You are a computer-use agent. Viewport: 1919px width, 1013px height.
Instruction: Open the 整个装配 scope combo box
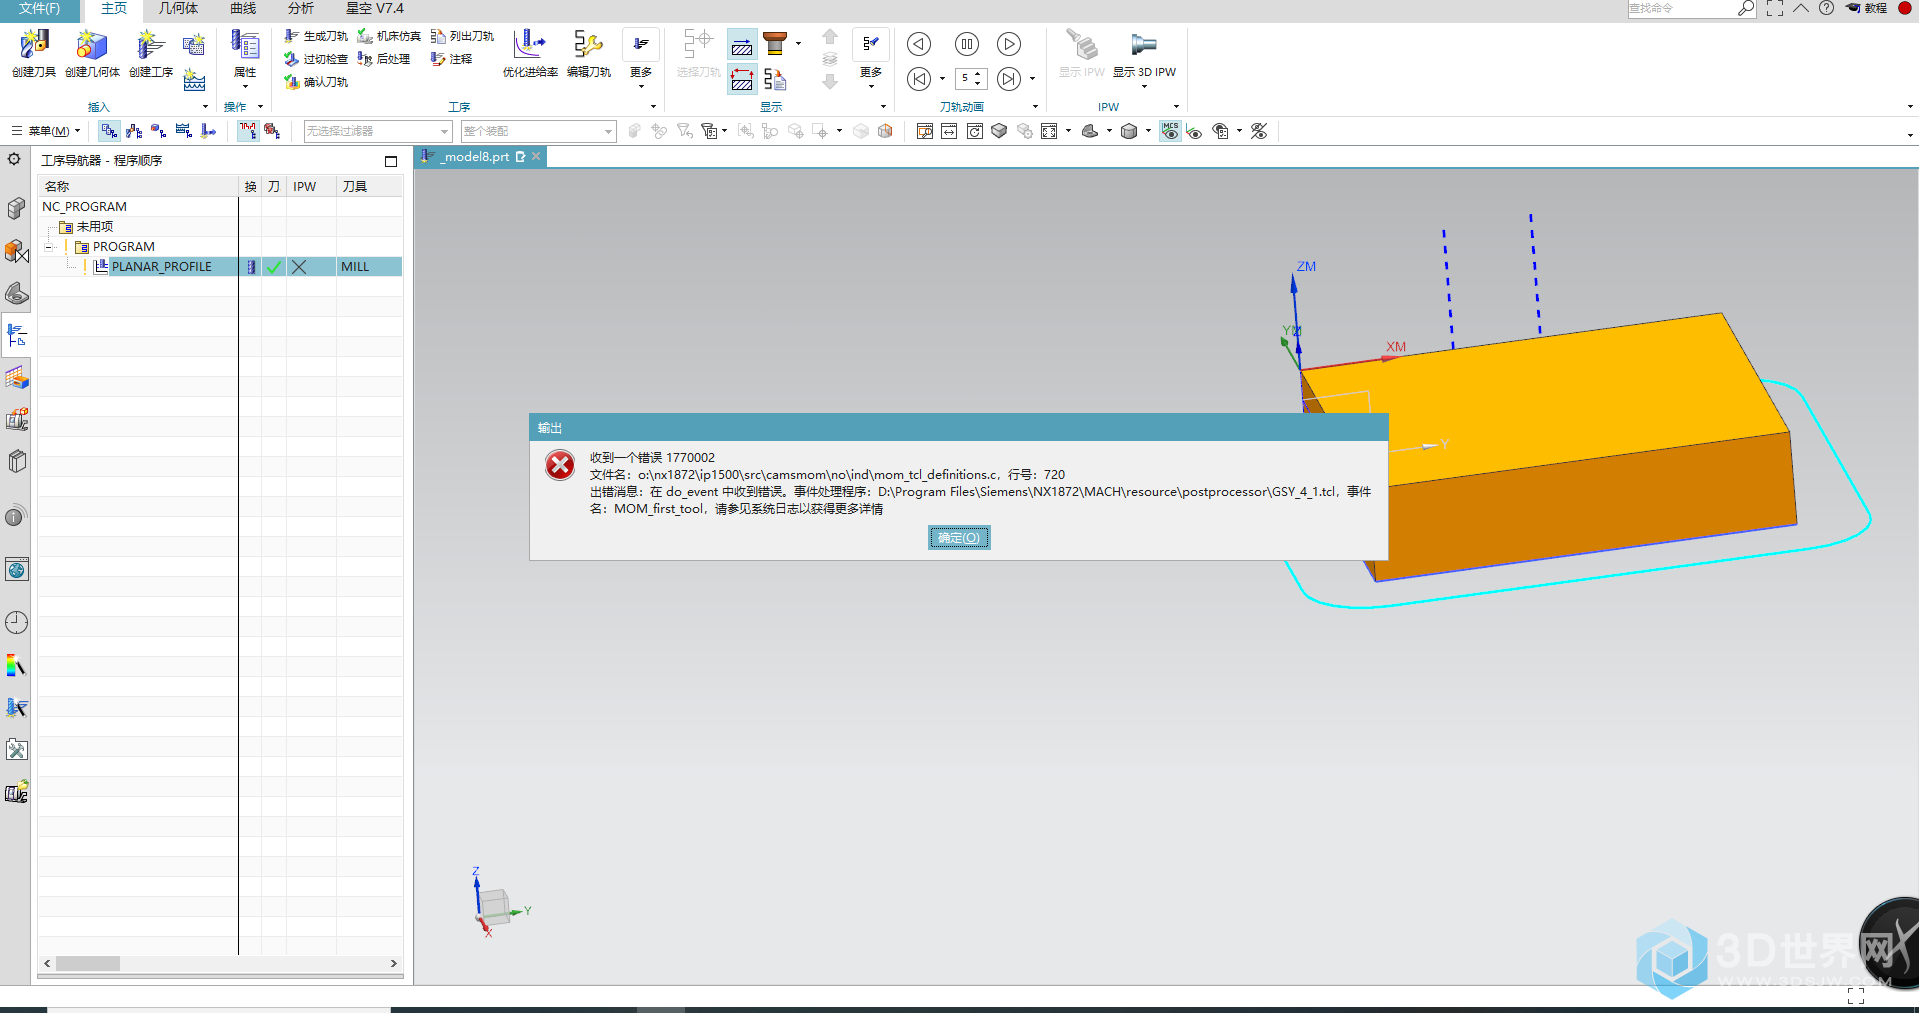point(538,131)
